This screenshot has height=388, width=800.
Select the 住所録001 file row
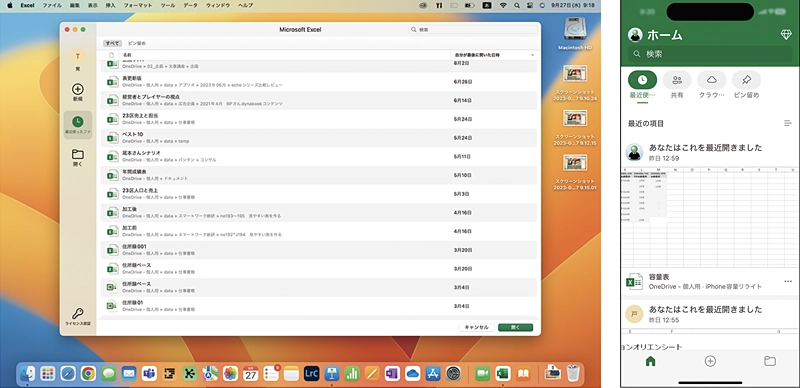tap(319, 250)
